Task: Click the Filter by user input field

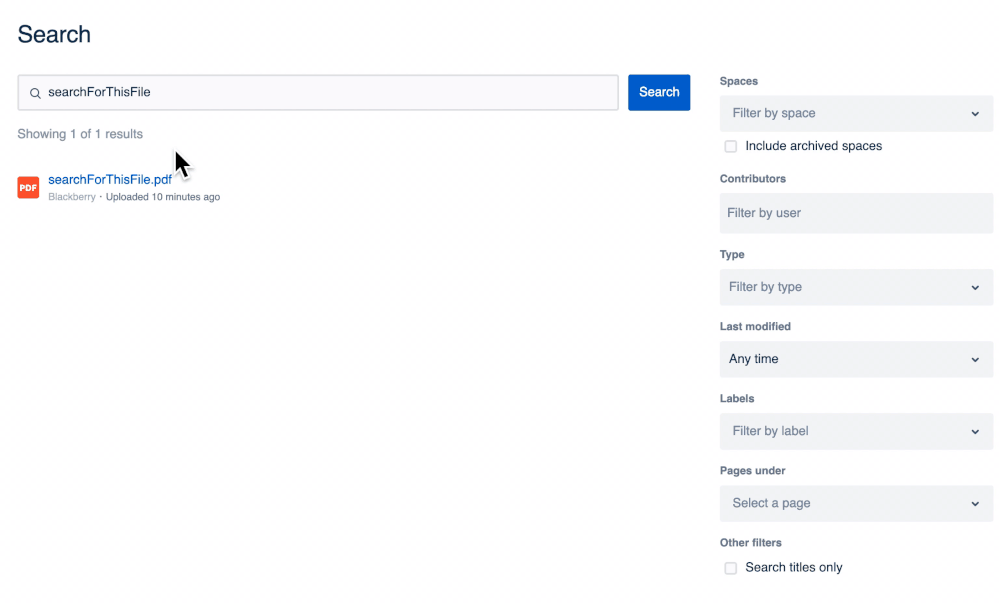Action: [x=856, y=213]
